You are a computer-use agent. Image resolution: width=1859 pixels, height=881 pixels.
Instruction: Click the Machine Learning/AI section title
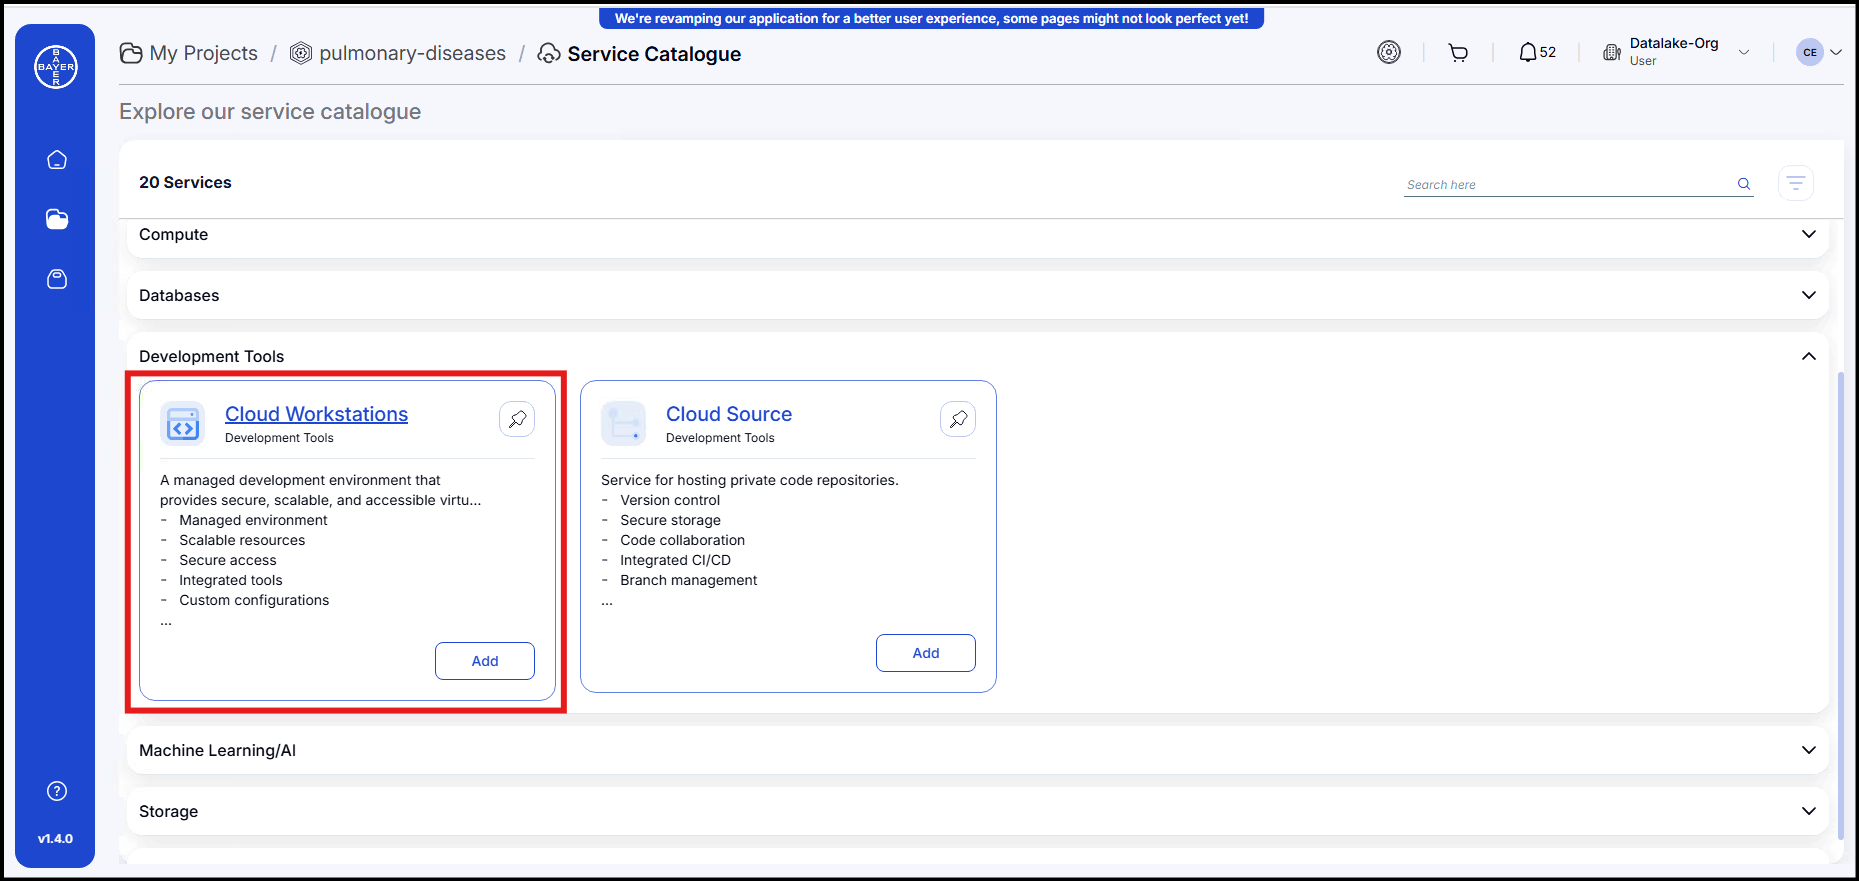click(217, 750)
